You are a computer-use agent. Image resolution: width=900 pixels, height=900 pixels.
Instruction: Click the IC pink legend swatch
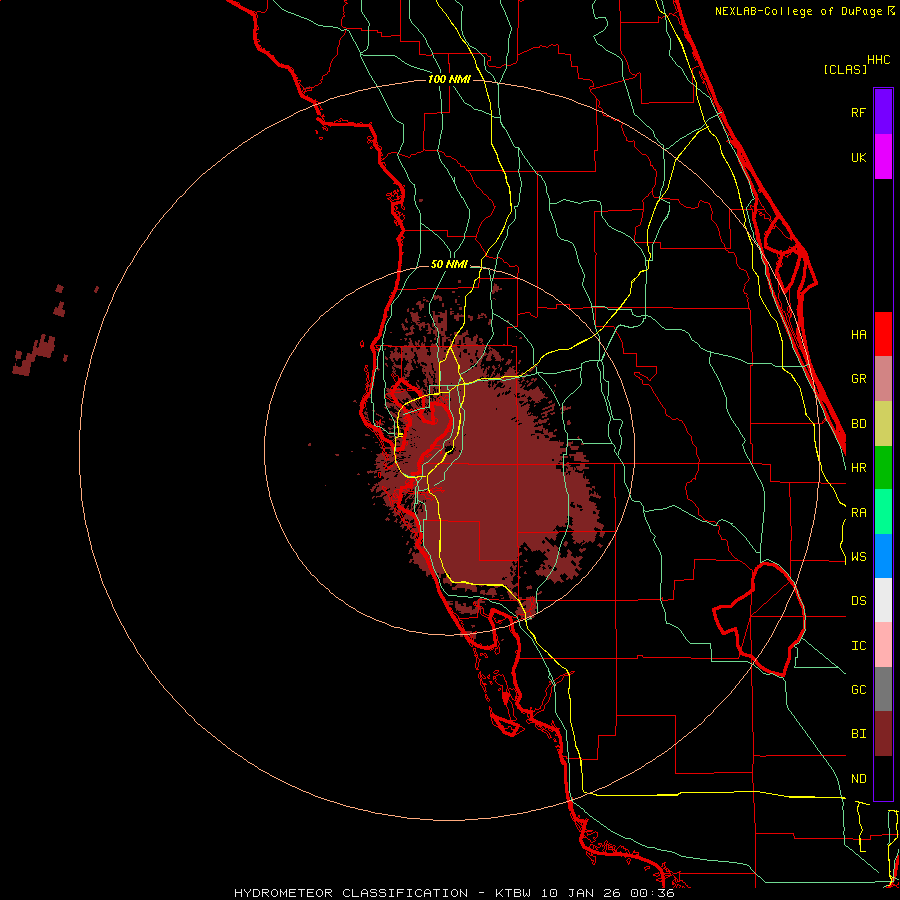pyautogui.click(x=883, y=645)
